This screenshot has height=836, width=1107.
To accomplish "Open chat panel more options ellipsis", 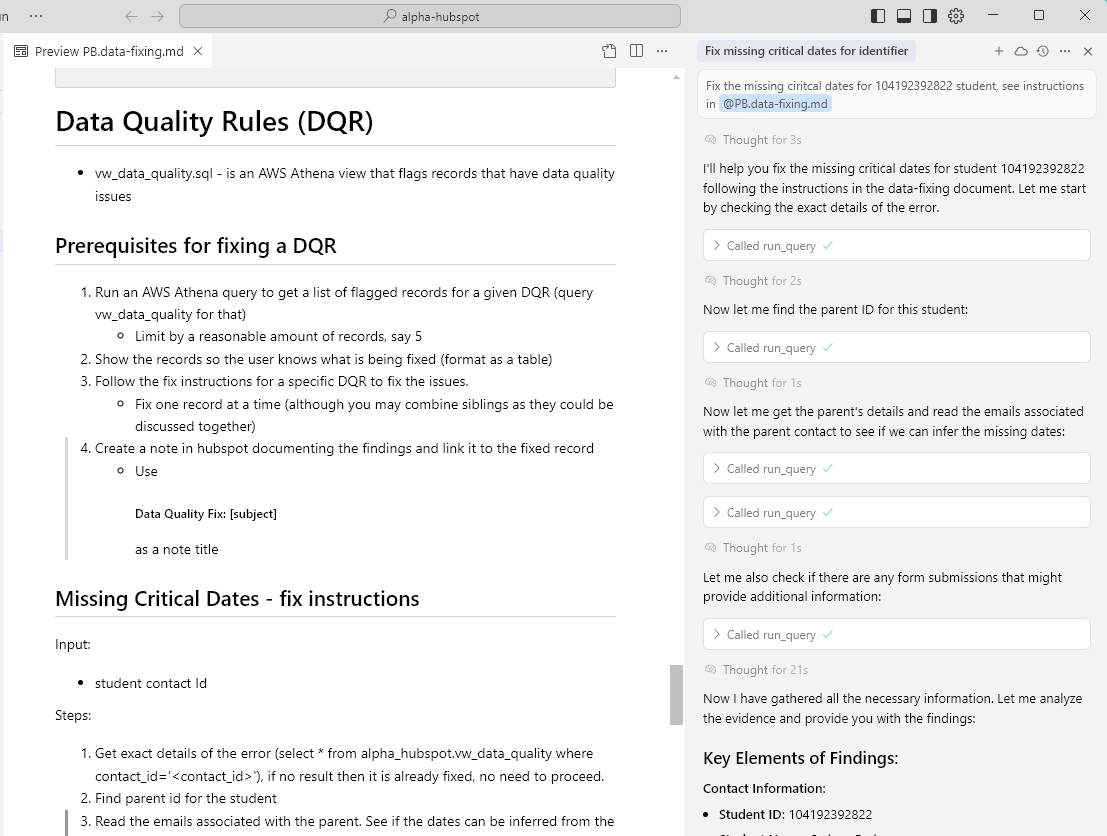I will pyautogui.click(x=1065, y=51).
